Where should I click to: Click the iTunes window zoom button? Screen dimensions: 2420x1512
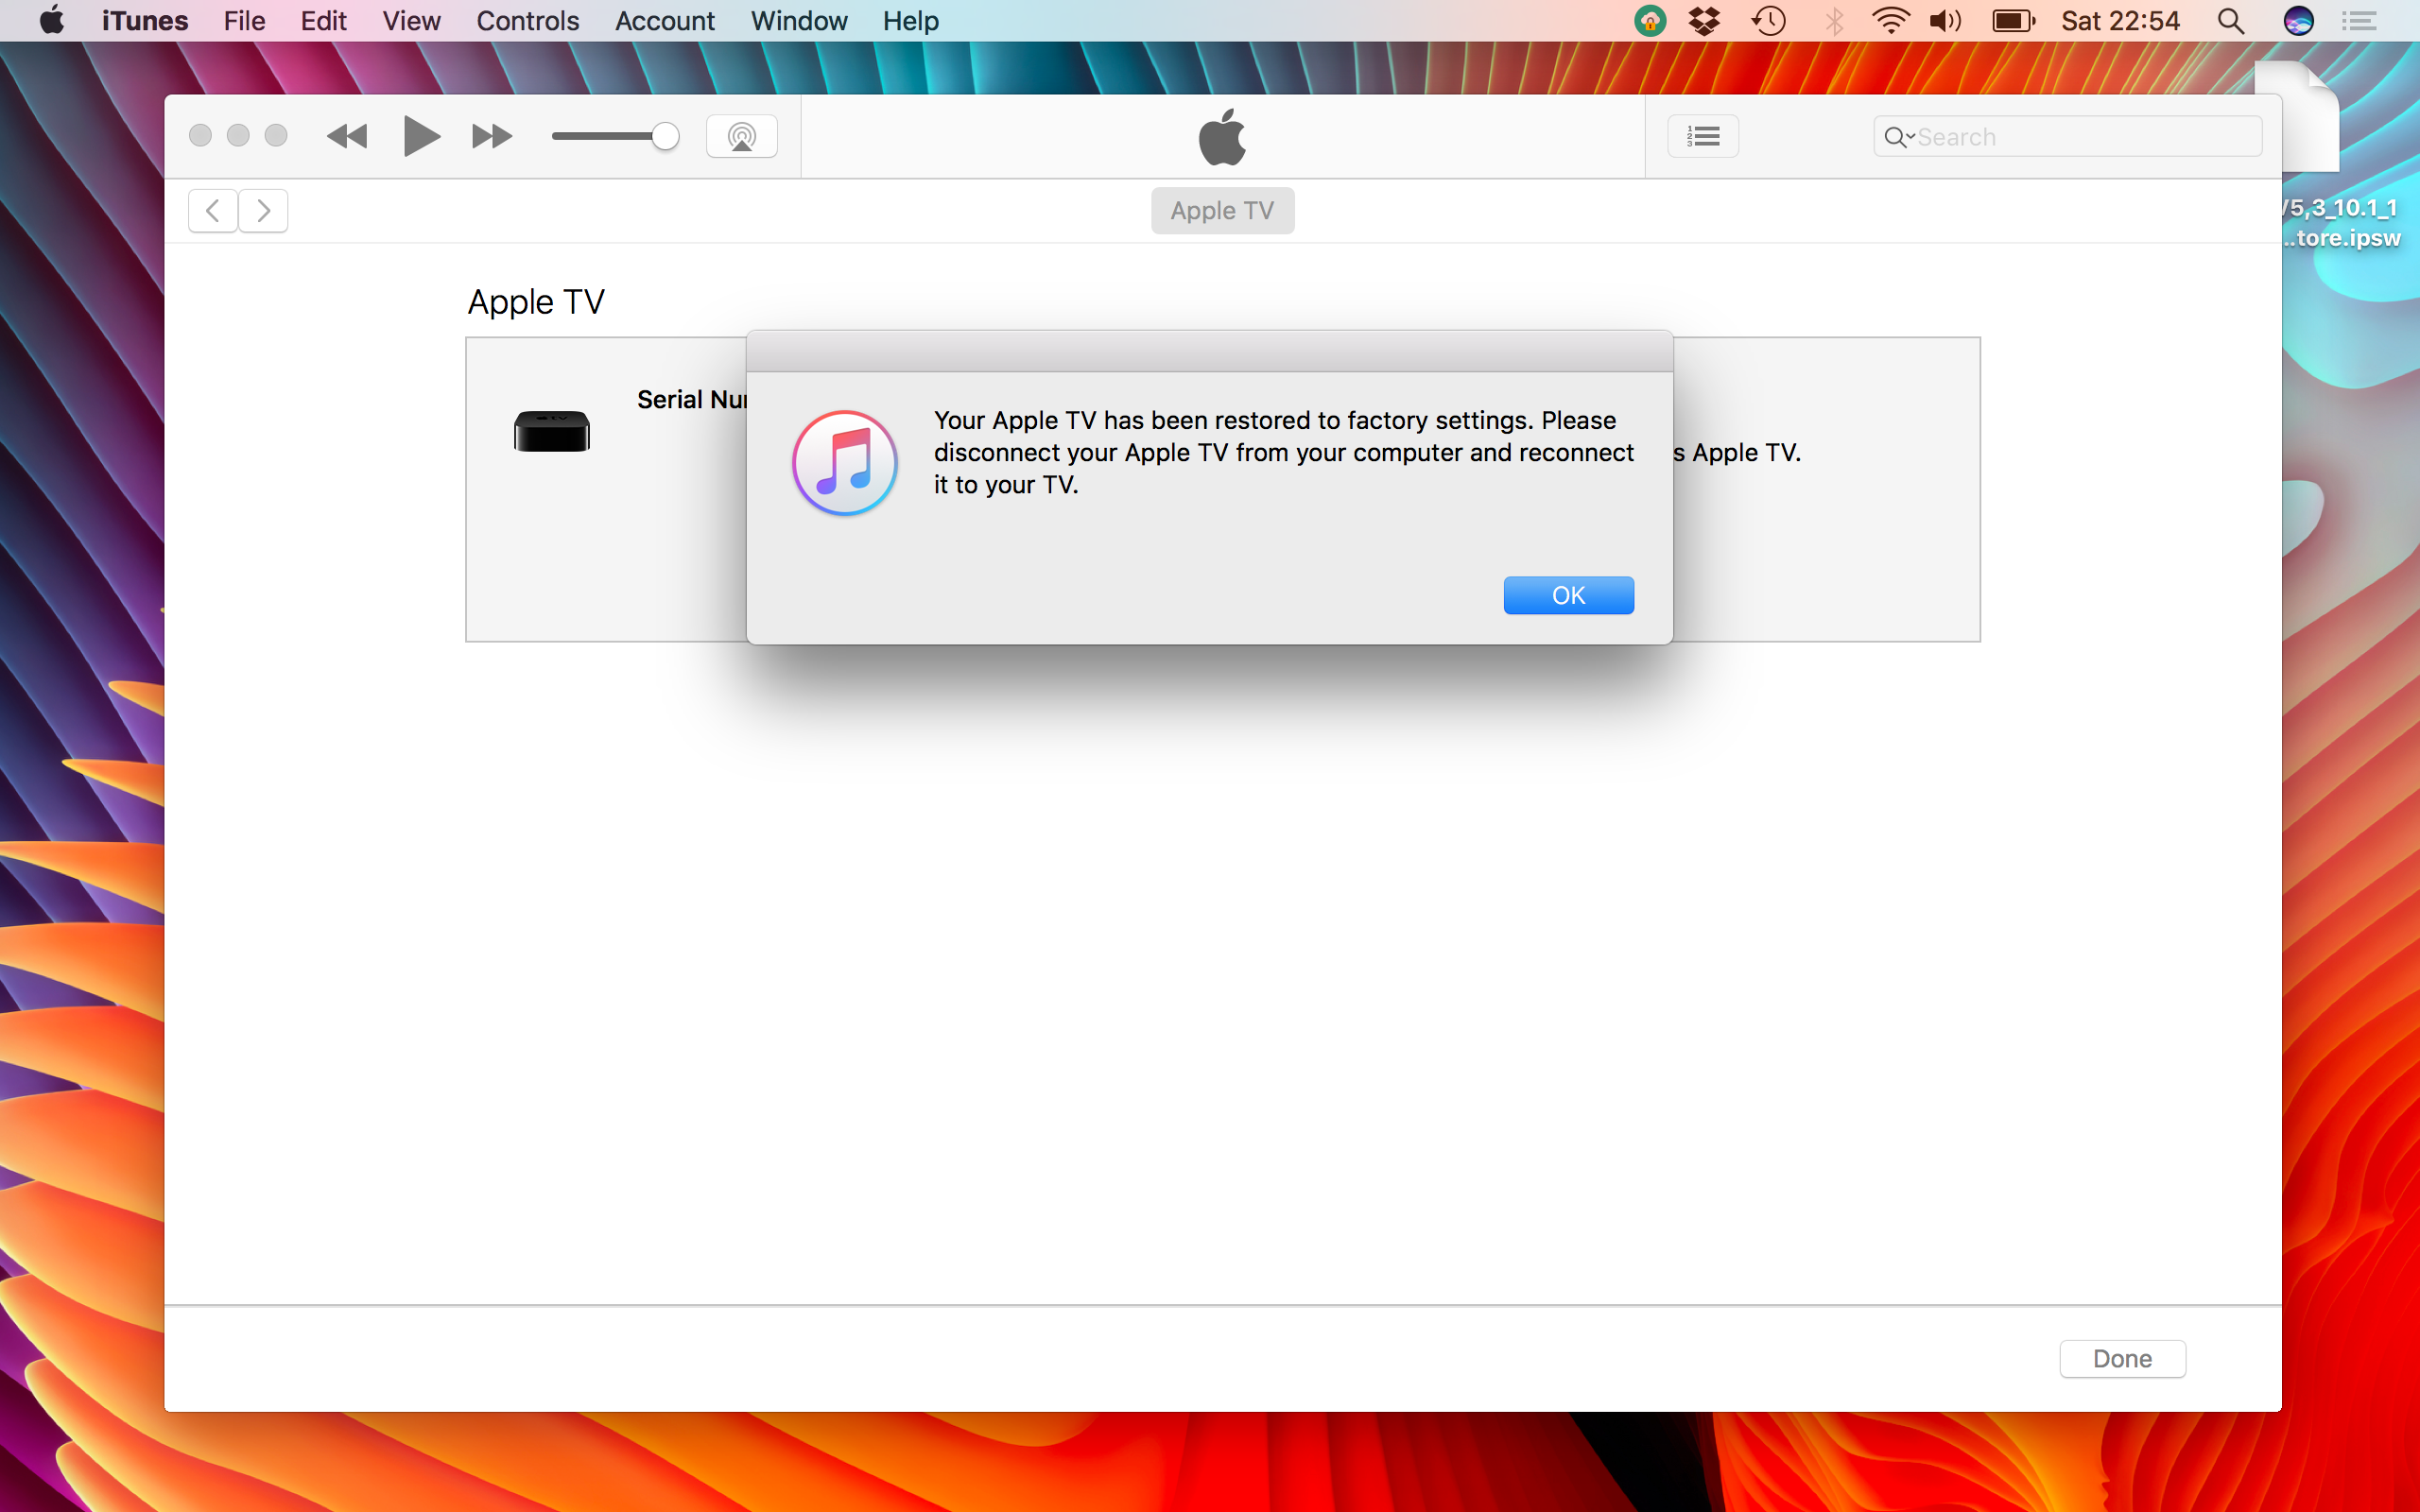point(276,135)
